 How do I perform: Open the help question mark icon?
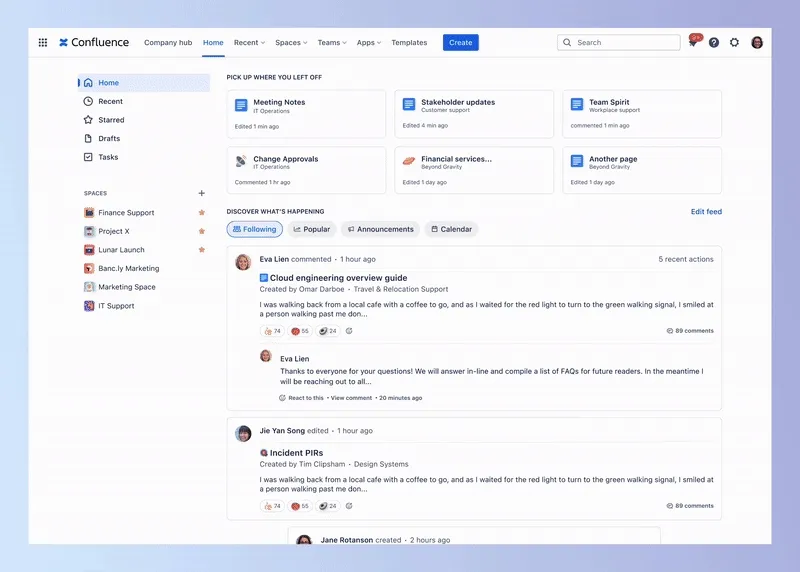714,42
